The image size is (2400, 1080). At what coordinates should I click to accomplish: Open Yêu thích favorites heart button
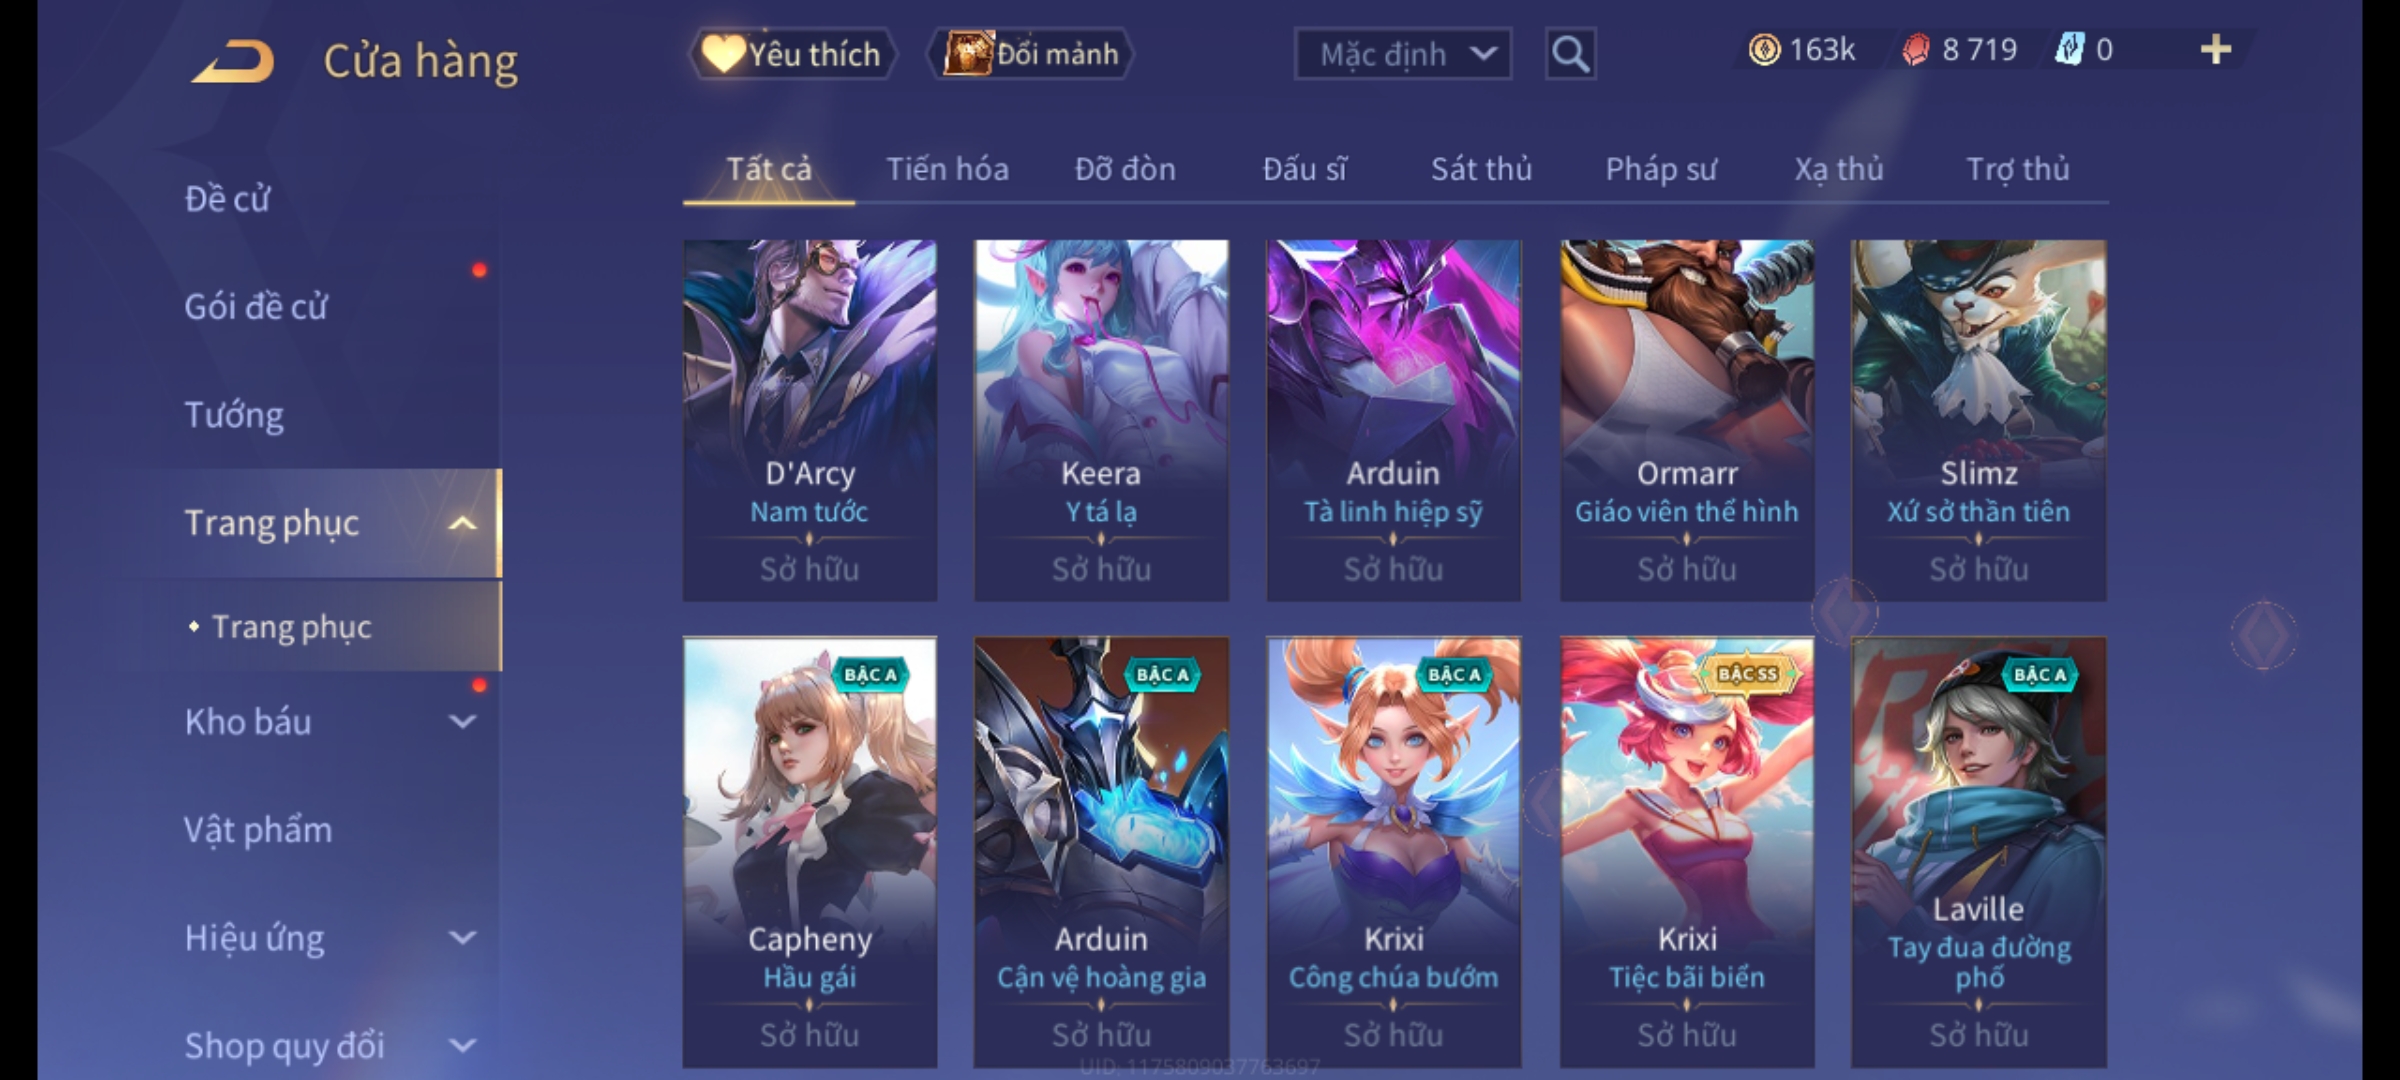click(x=791, y=54)
